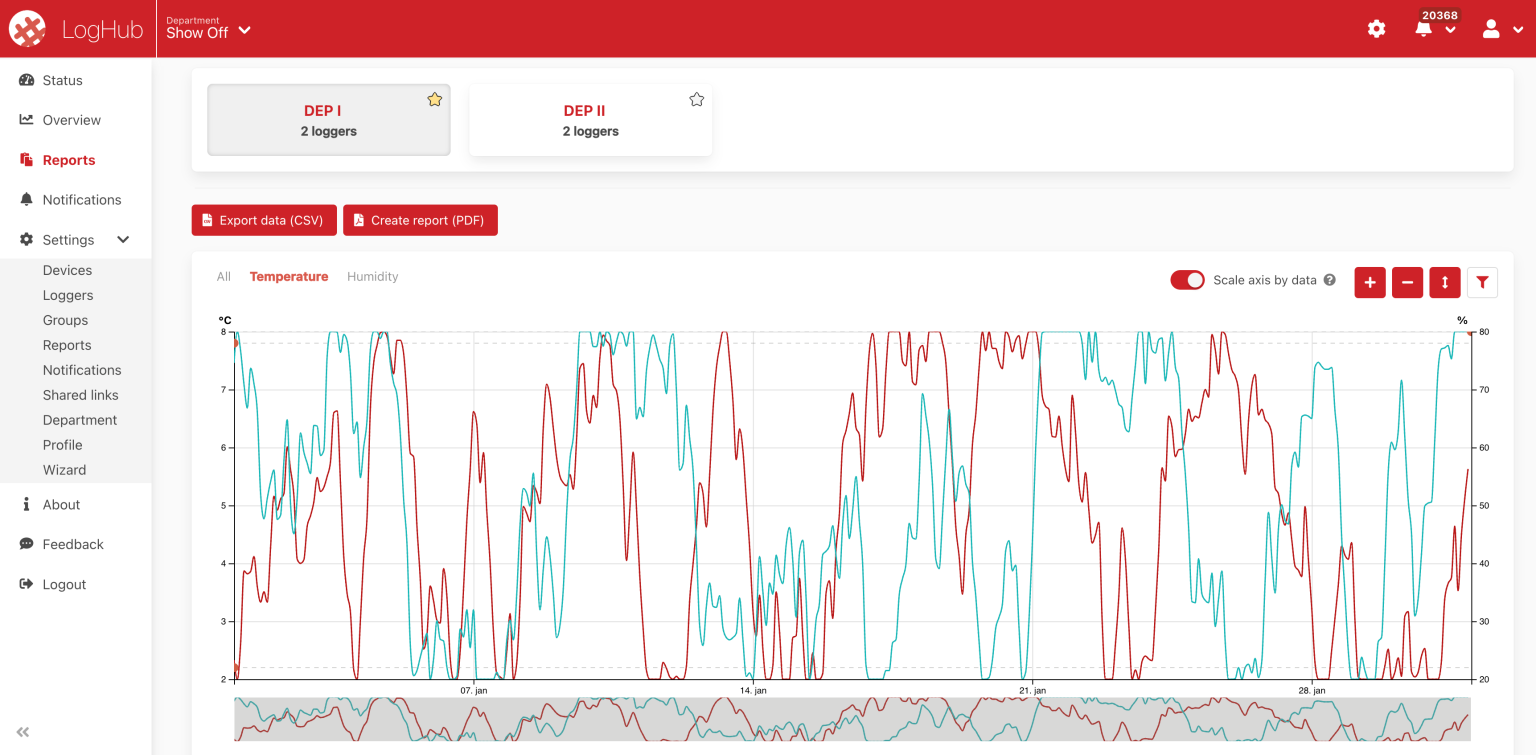Screen dimensions: 1536x755
Task: Open the Department Show Off dropdown
Action: point(208,28)
